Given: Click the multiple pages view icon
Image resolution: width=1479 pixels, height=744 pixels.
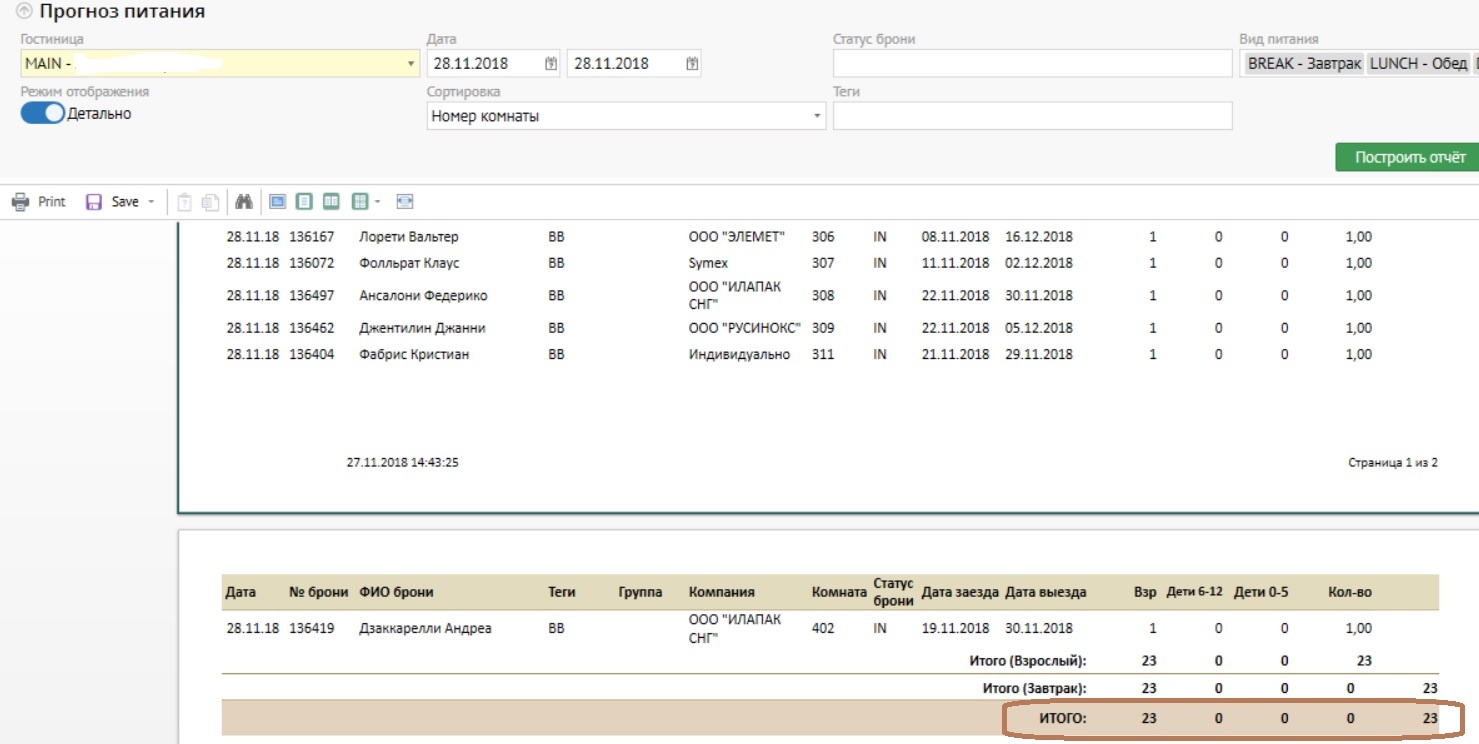Looking at the screenshot, I should tap(360, 202).
